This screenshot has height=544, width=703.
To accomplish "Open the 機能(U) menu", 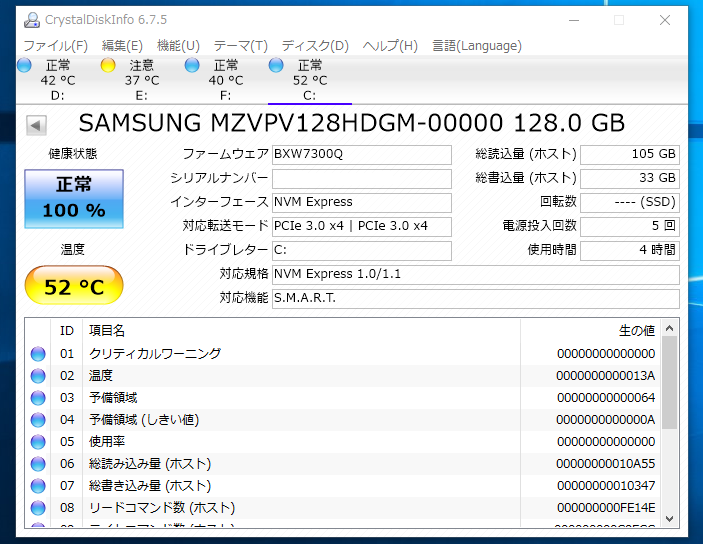I will point(178,46).
